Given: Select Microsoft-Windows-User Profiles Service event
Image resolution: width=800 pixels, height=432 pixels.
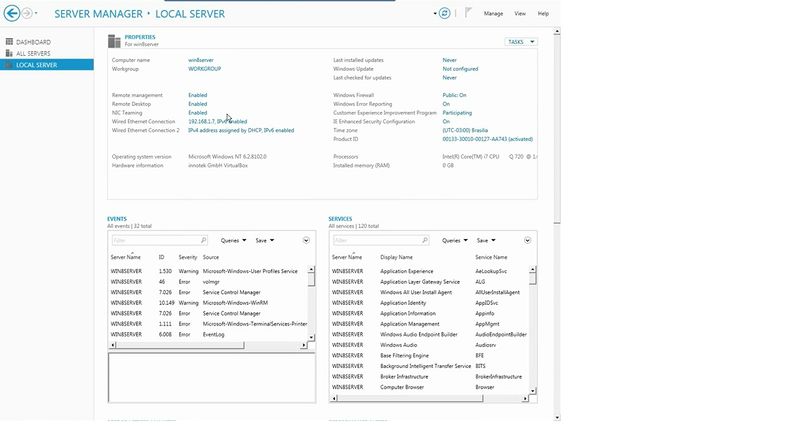Looking at the screenshot, I should click(x=209, y=271).
